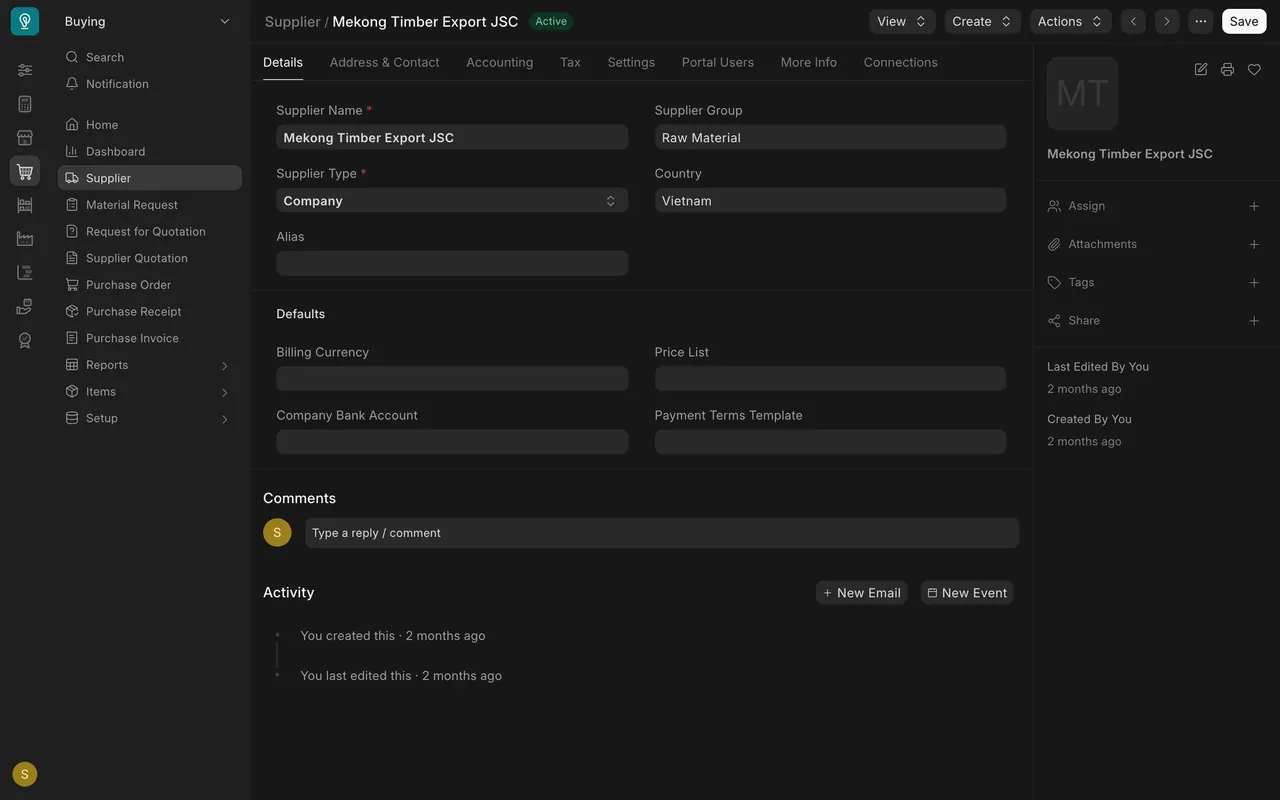This screenshot has height=800, width=1280.
Task: Add a tag using the Tags plus icon
Action: [1254, 282]
